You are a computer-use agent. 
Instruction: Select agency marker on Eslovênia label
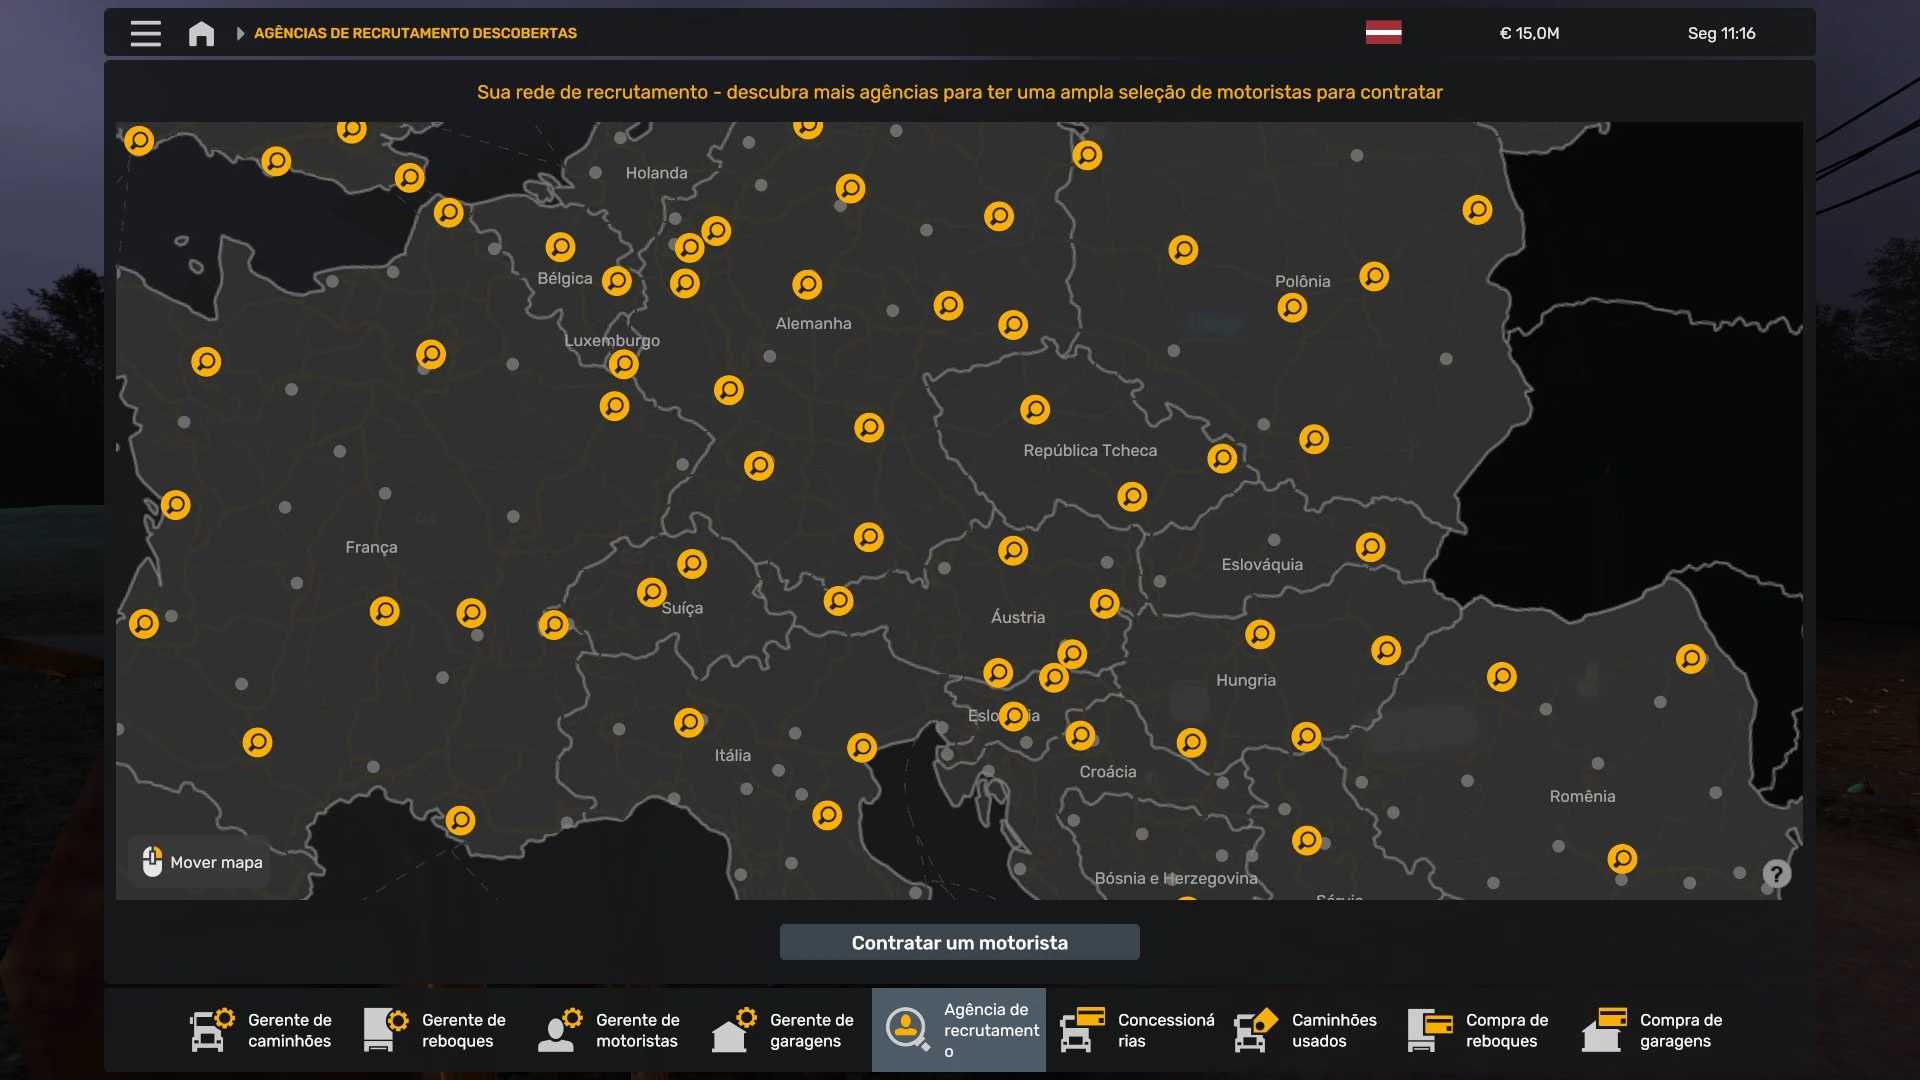click(1014, 716)
